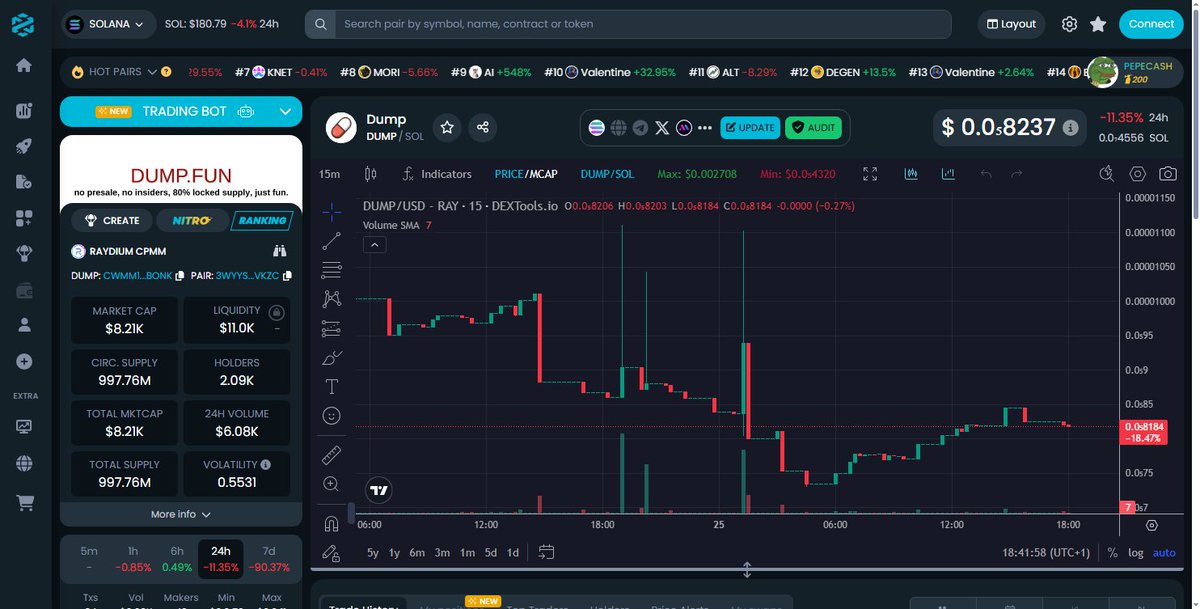Screen dimensions: 1200x609
Task: Open the binoculars icon beside RAYDIUM CPMM
Action: pyautogui.click(x=280, y=251)
